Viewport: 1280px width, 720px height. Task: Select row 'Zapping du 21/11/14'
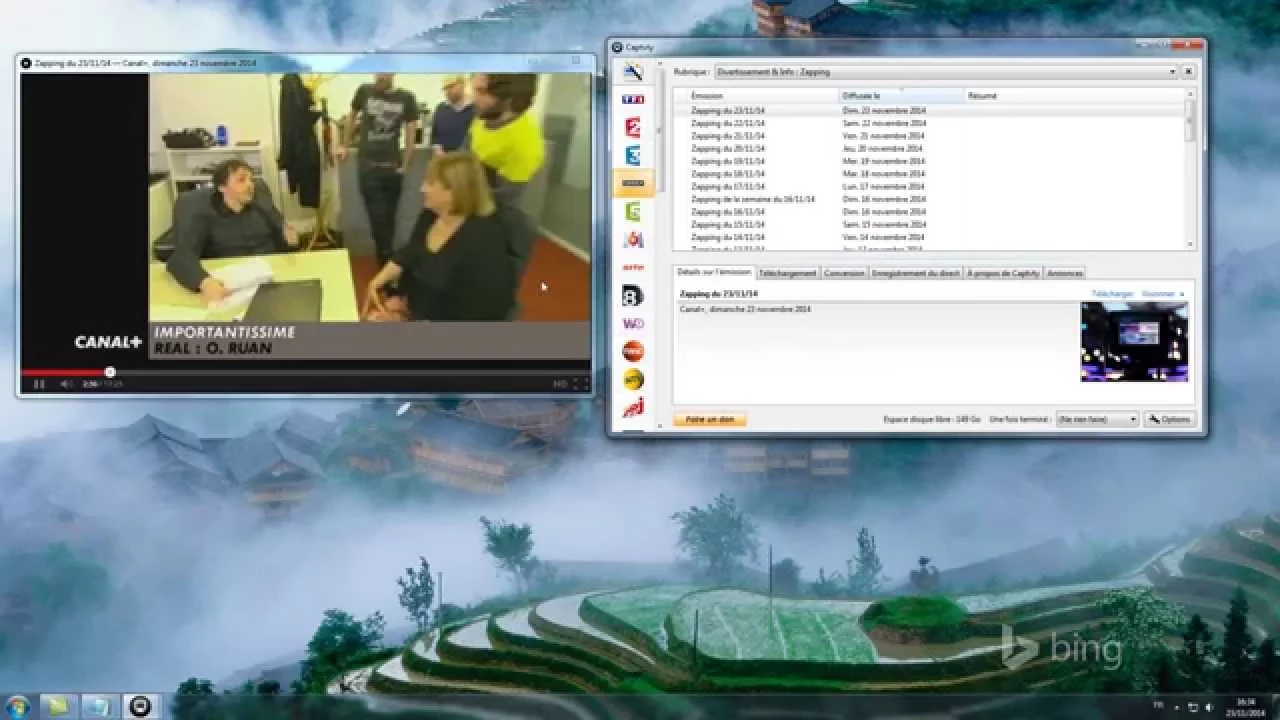pos(929,135)
